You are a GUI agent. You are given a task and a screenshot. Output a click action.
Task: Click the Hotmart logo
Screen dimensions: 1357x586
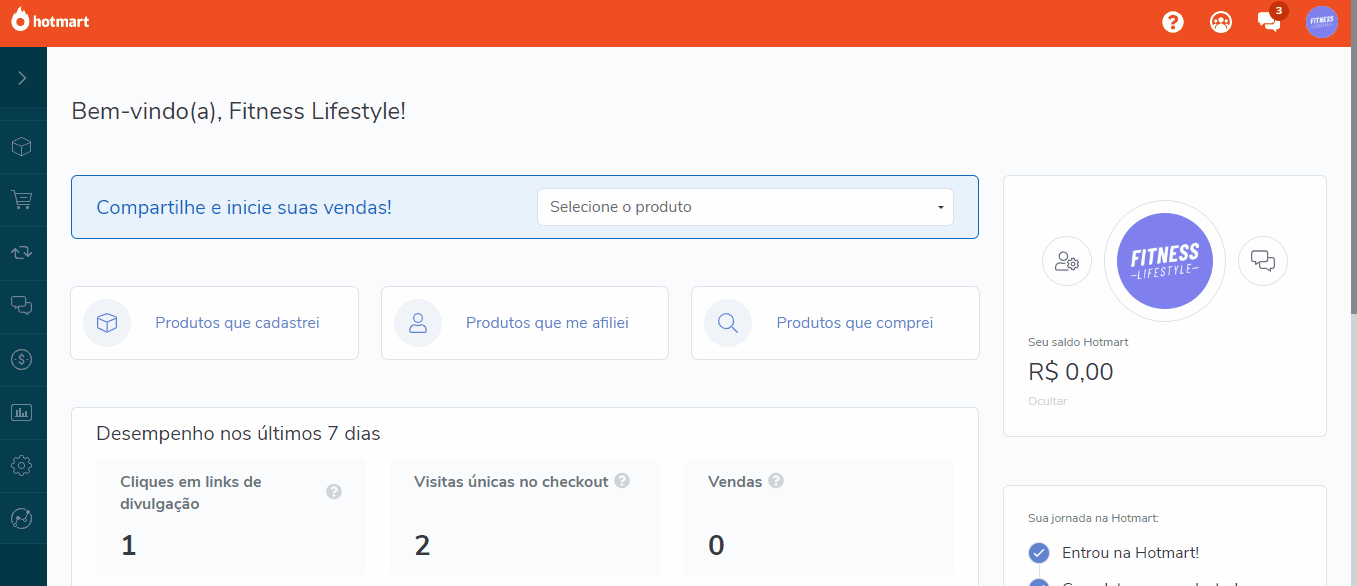click(x=50, y=20)
